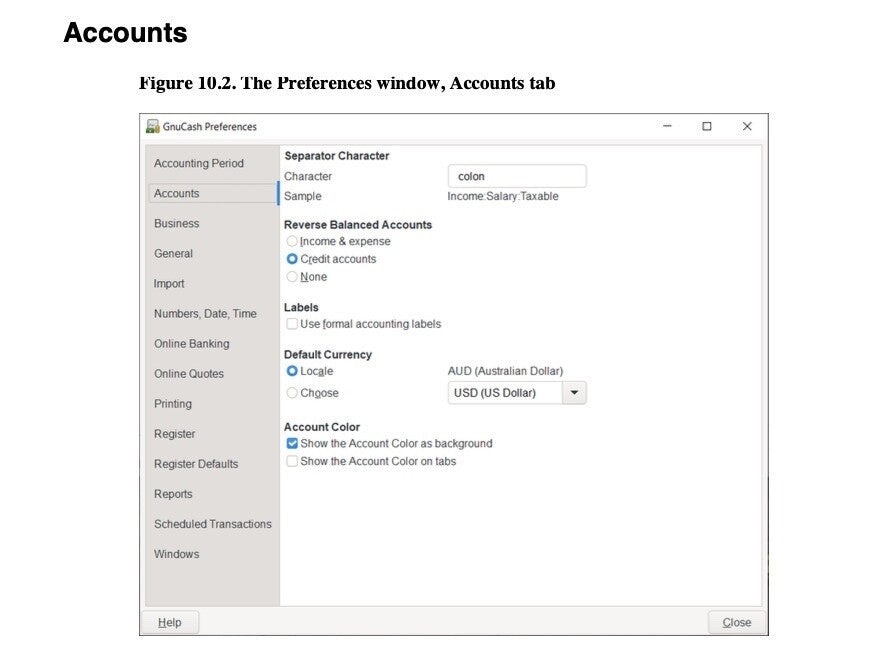
Task: Open the Online Quotes section
Action: [x=189, y=373]
